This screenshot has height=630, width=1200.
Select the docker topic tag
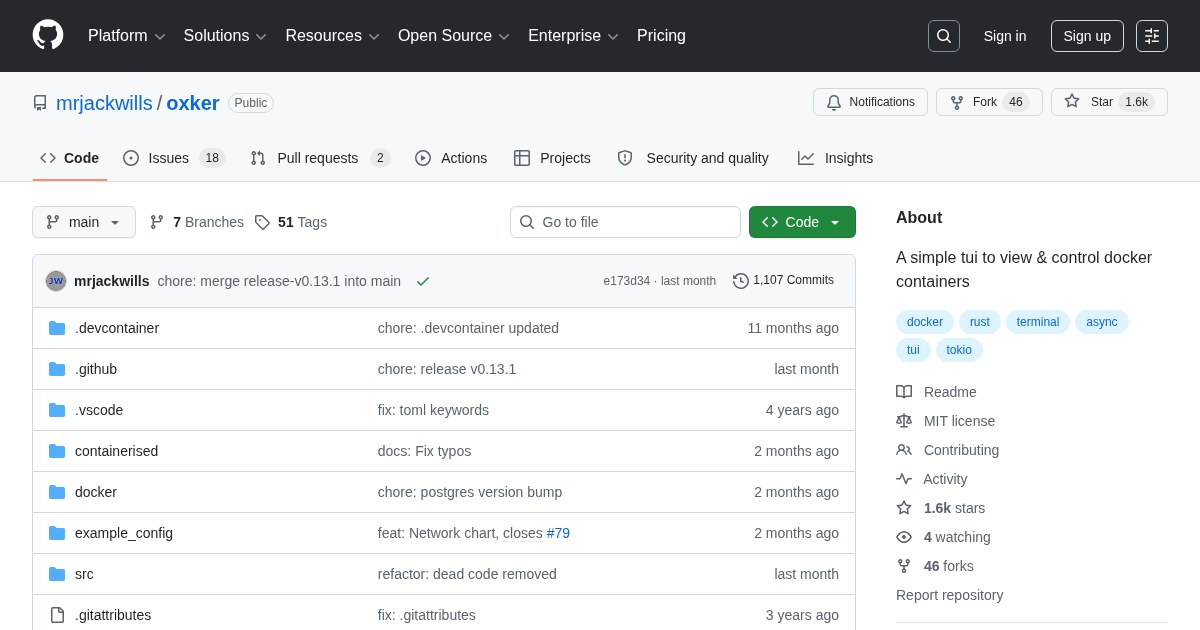pyautogui.click(x=925, y=322)
